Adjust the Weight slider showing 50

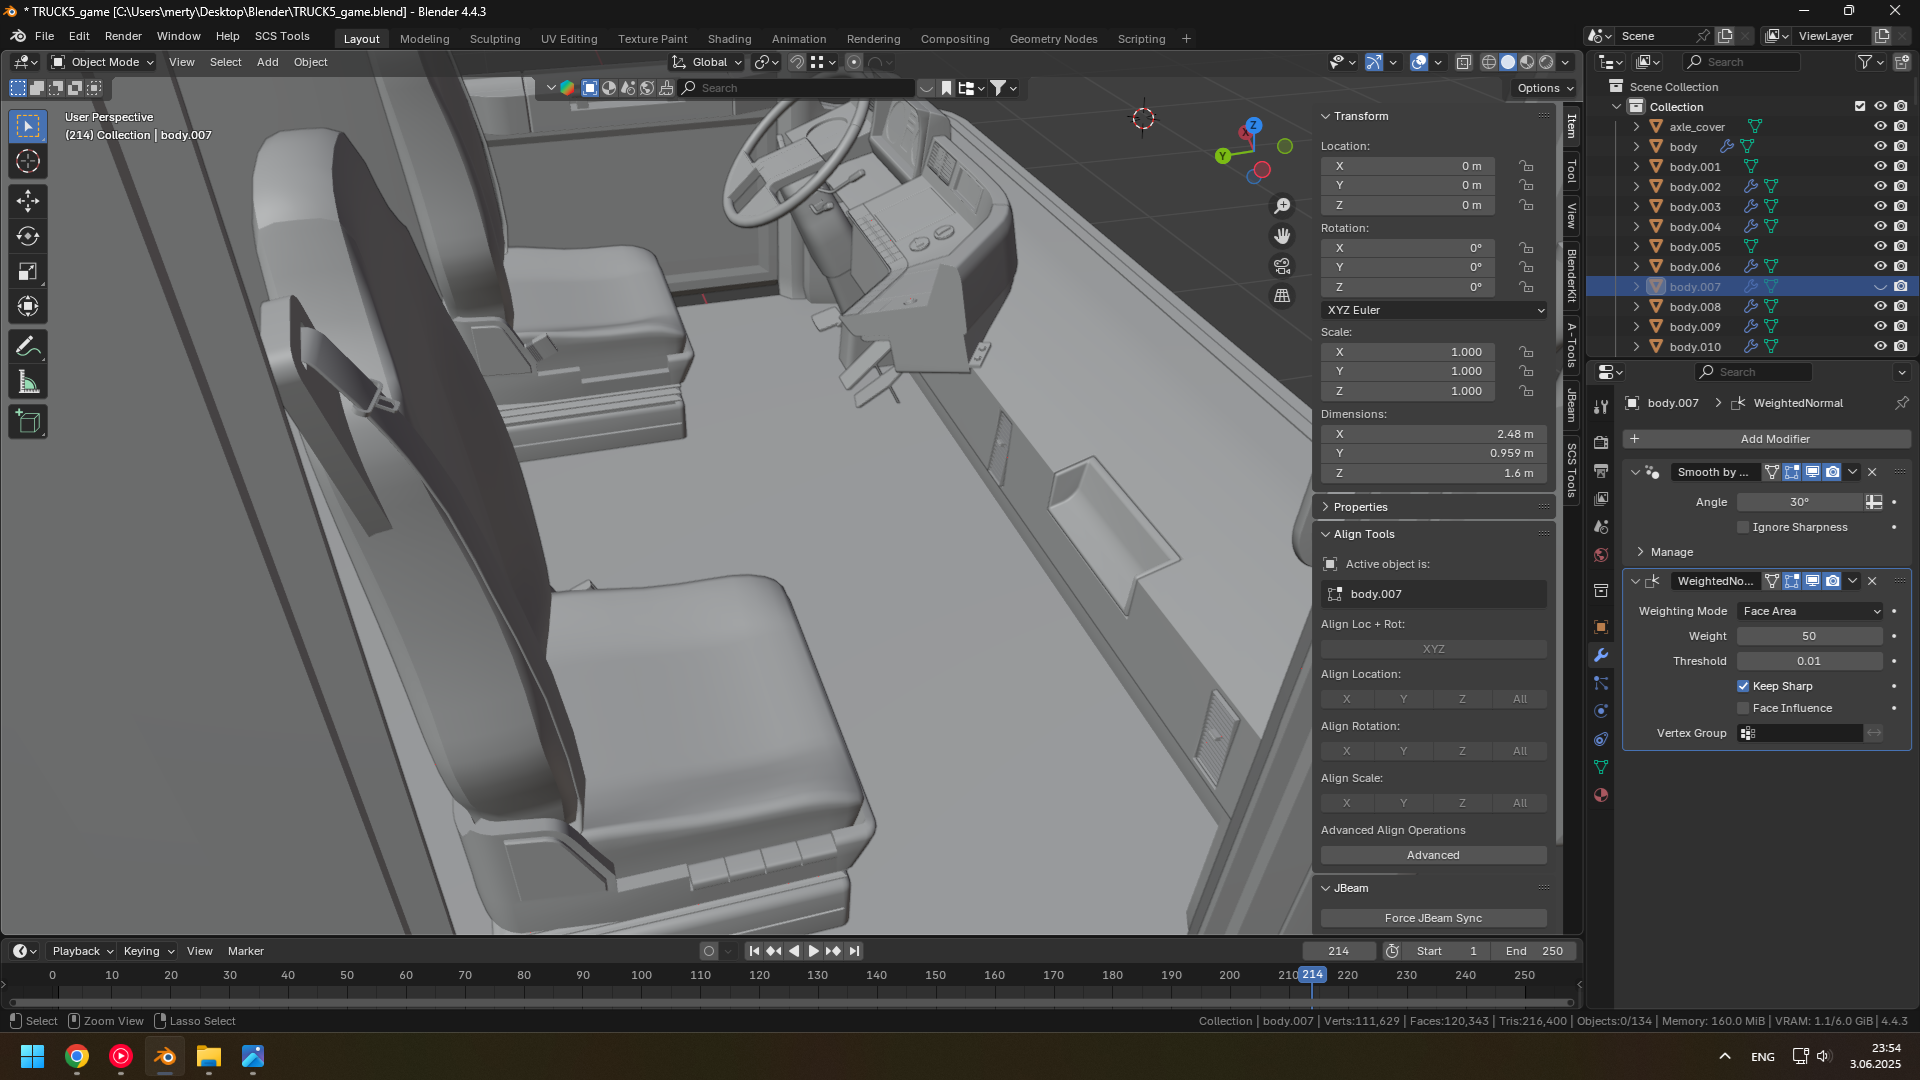1808,636
